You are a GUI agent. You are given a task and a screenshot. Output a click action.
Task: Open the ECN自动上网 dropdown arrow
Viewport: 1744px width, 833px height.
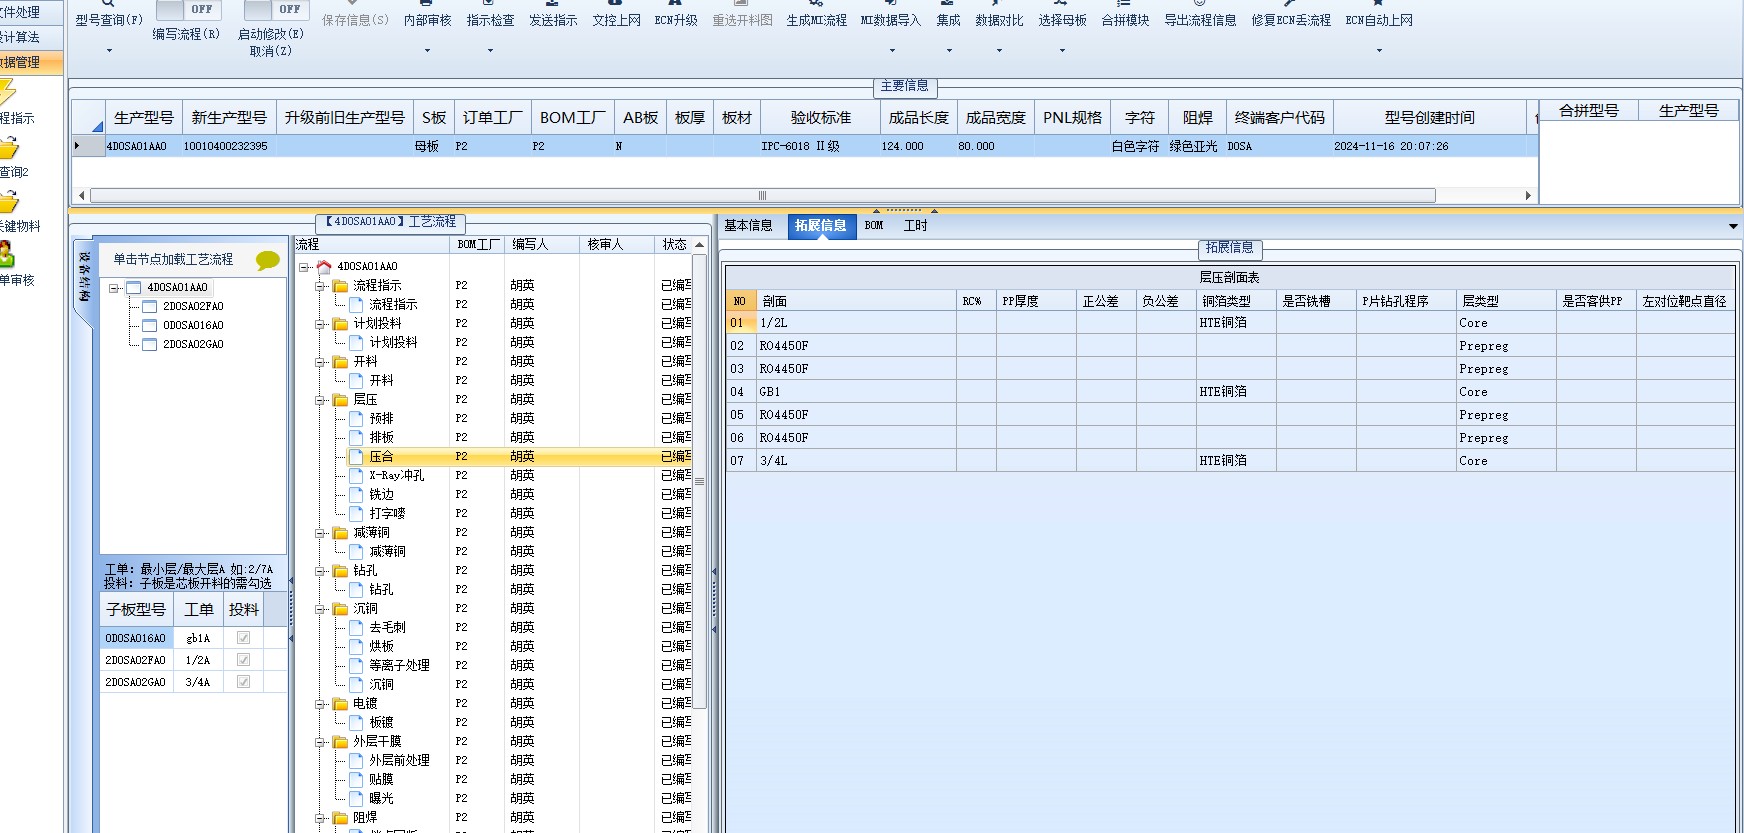(x=1379, y=50)
